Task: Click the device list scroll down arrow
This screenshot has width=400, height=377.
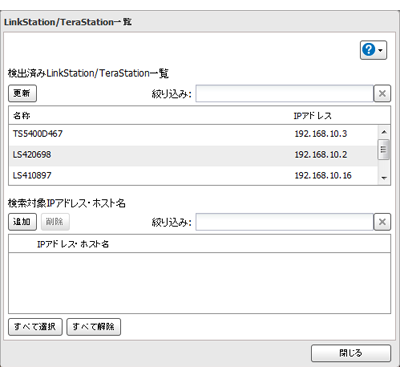Action: coord(384,178)
